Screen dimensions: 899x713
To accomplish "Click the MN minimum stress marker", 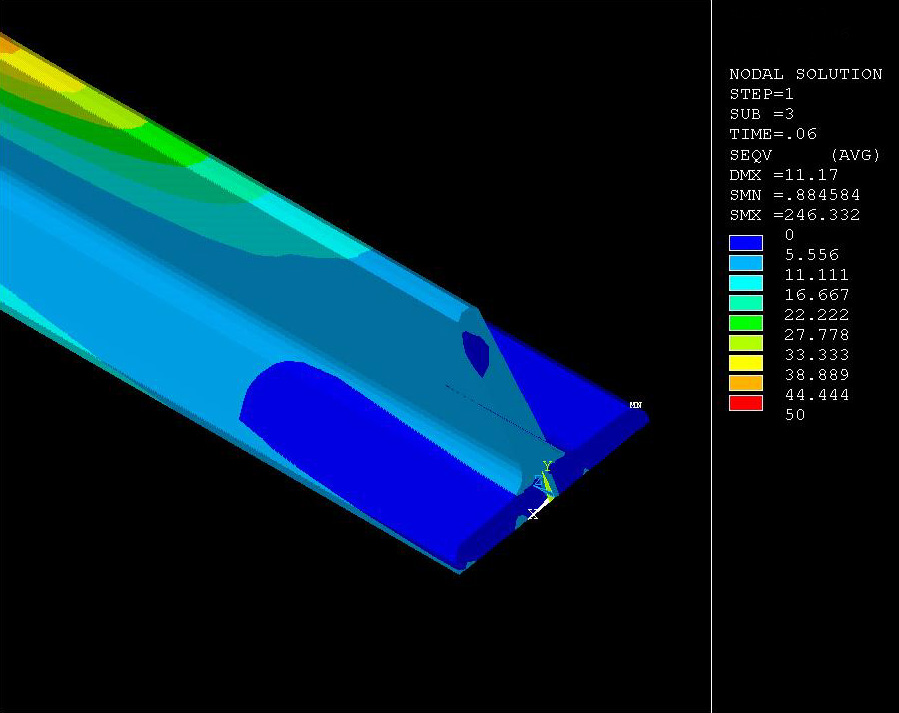I will click(635, 405).
